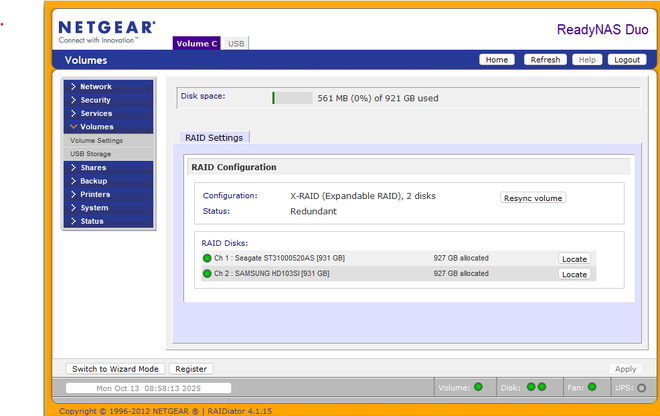Click the Fan status LED in footer
This screenshot has height=416, width=660.
click(592, 387)
